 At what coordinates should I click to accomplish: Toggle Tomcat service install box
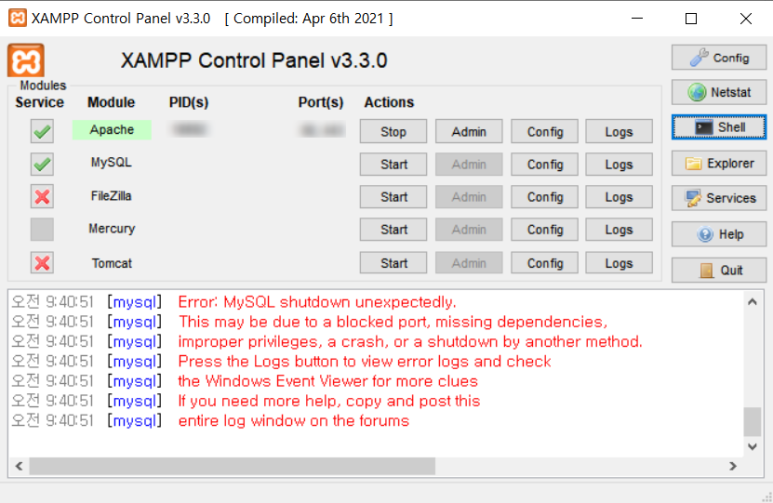click(x=42, y=262)
